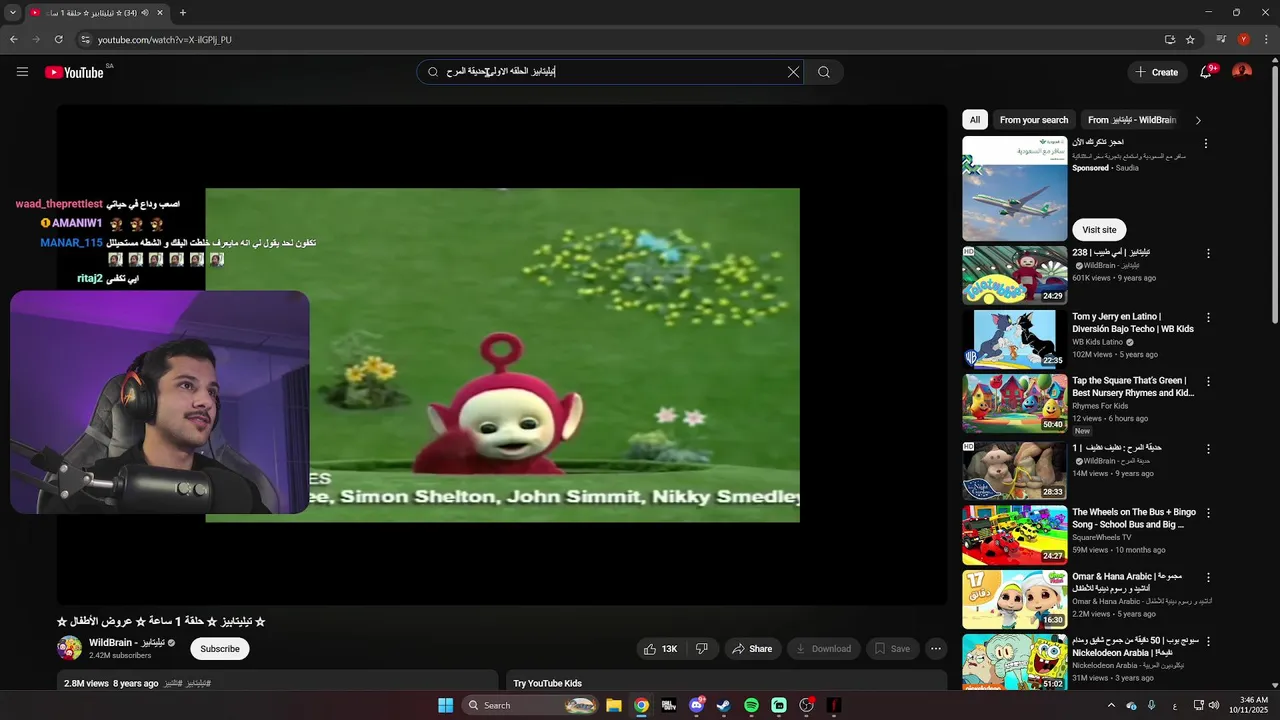Screen dimensions: 1280x720
Task: Reload the page
Action: [x=59, y=40]
